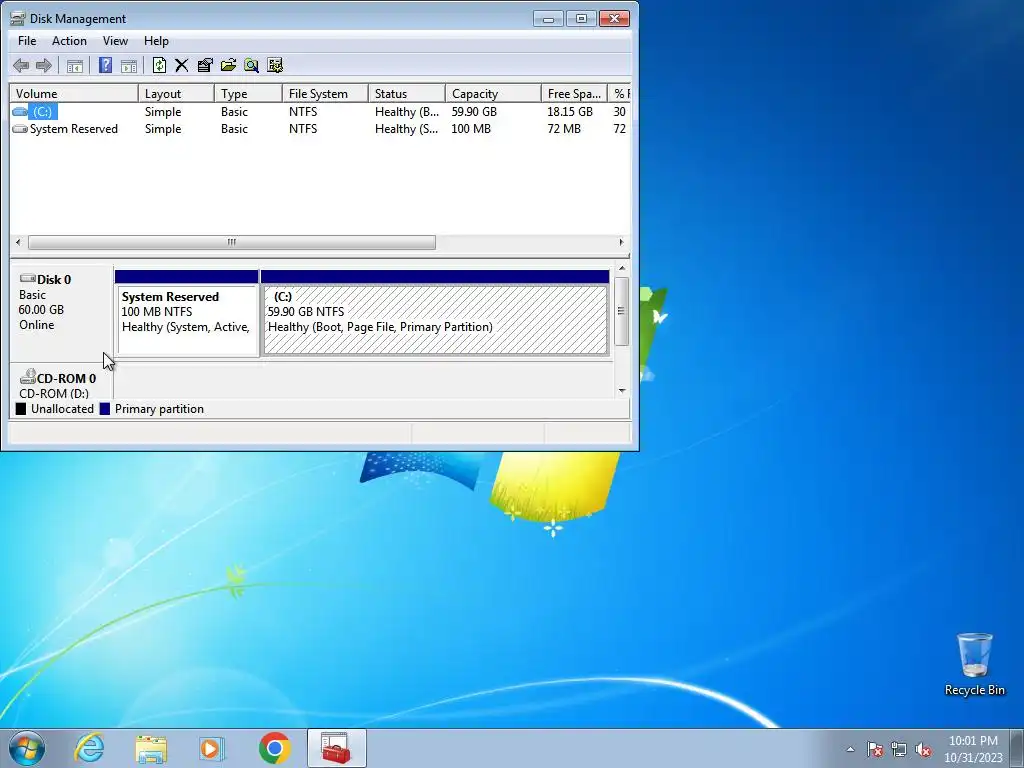Sort by the File System column header
The height and width of the screenshot is (768, 1024).
(325, 93)
